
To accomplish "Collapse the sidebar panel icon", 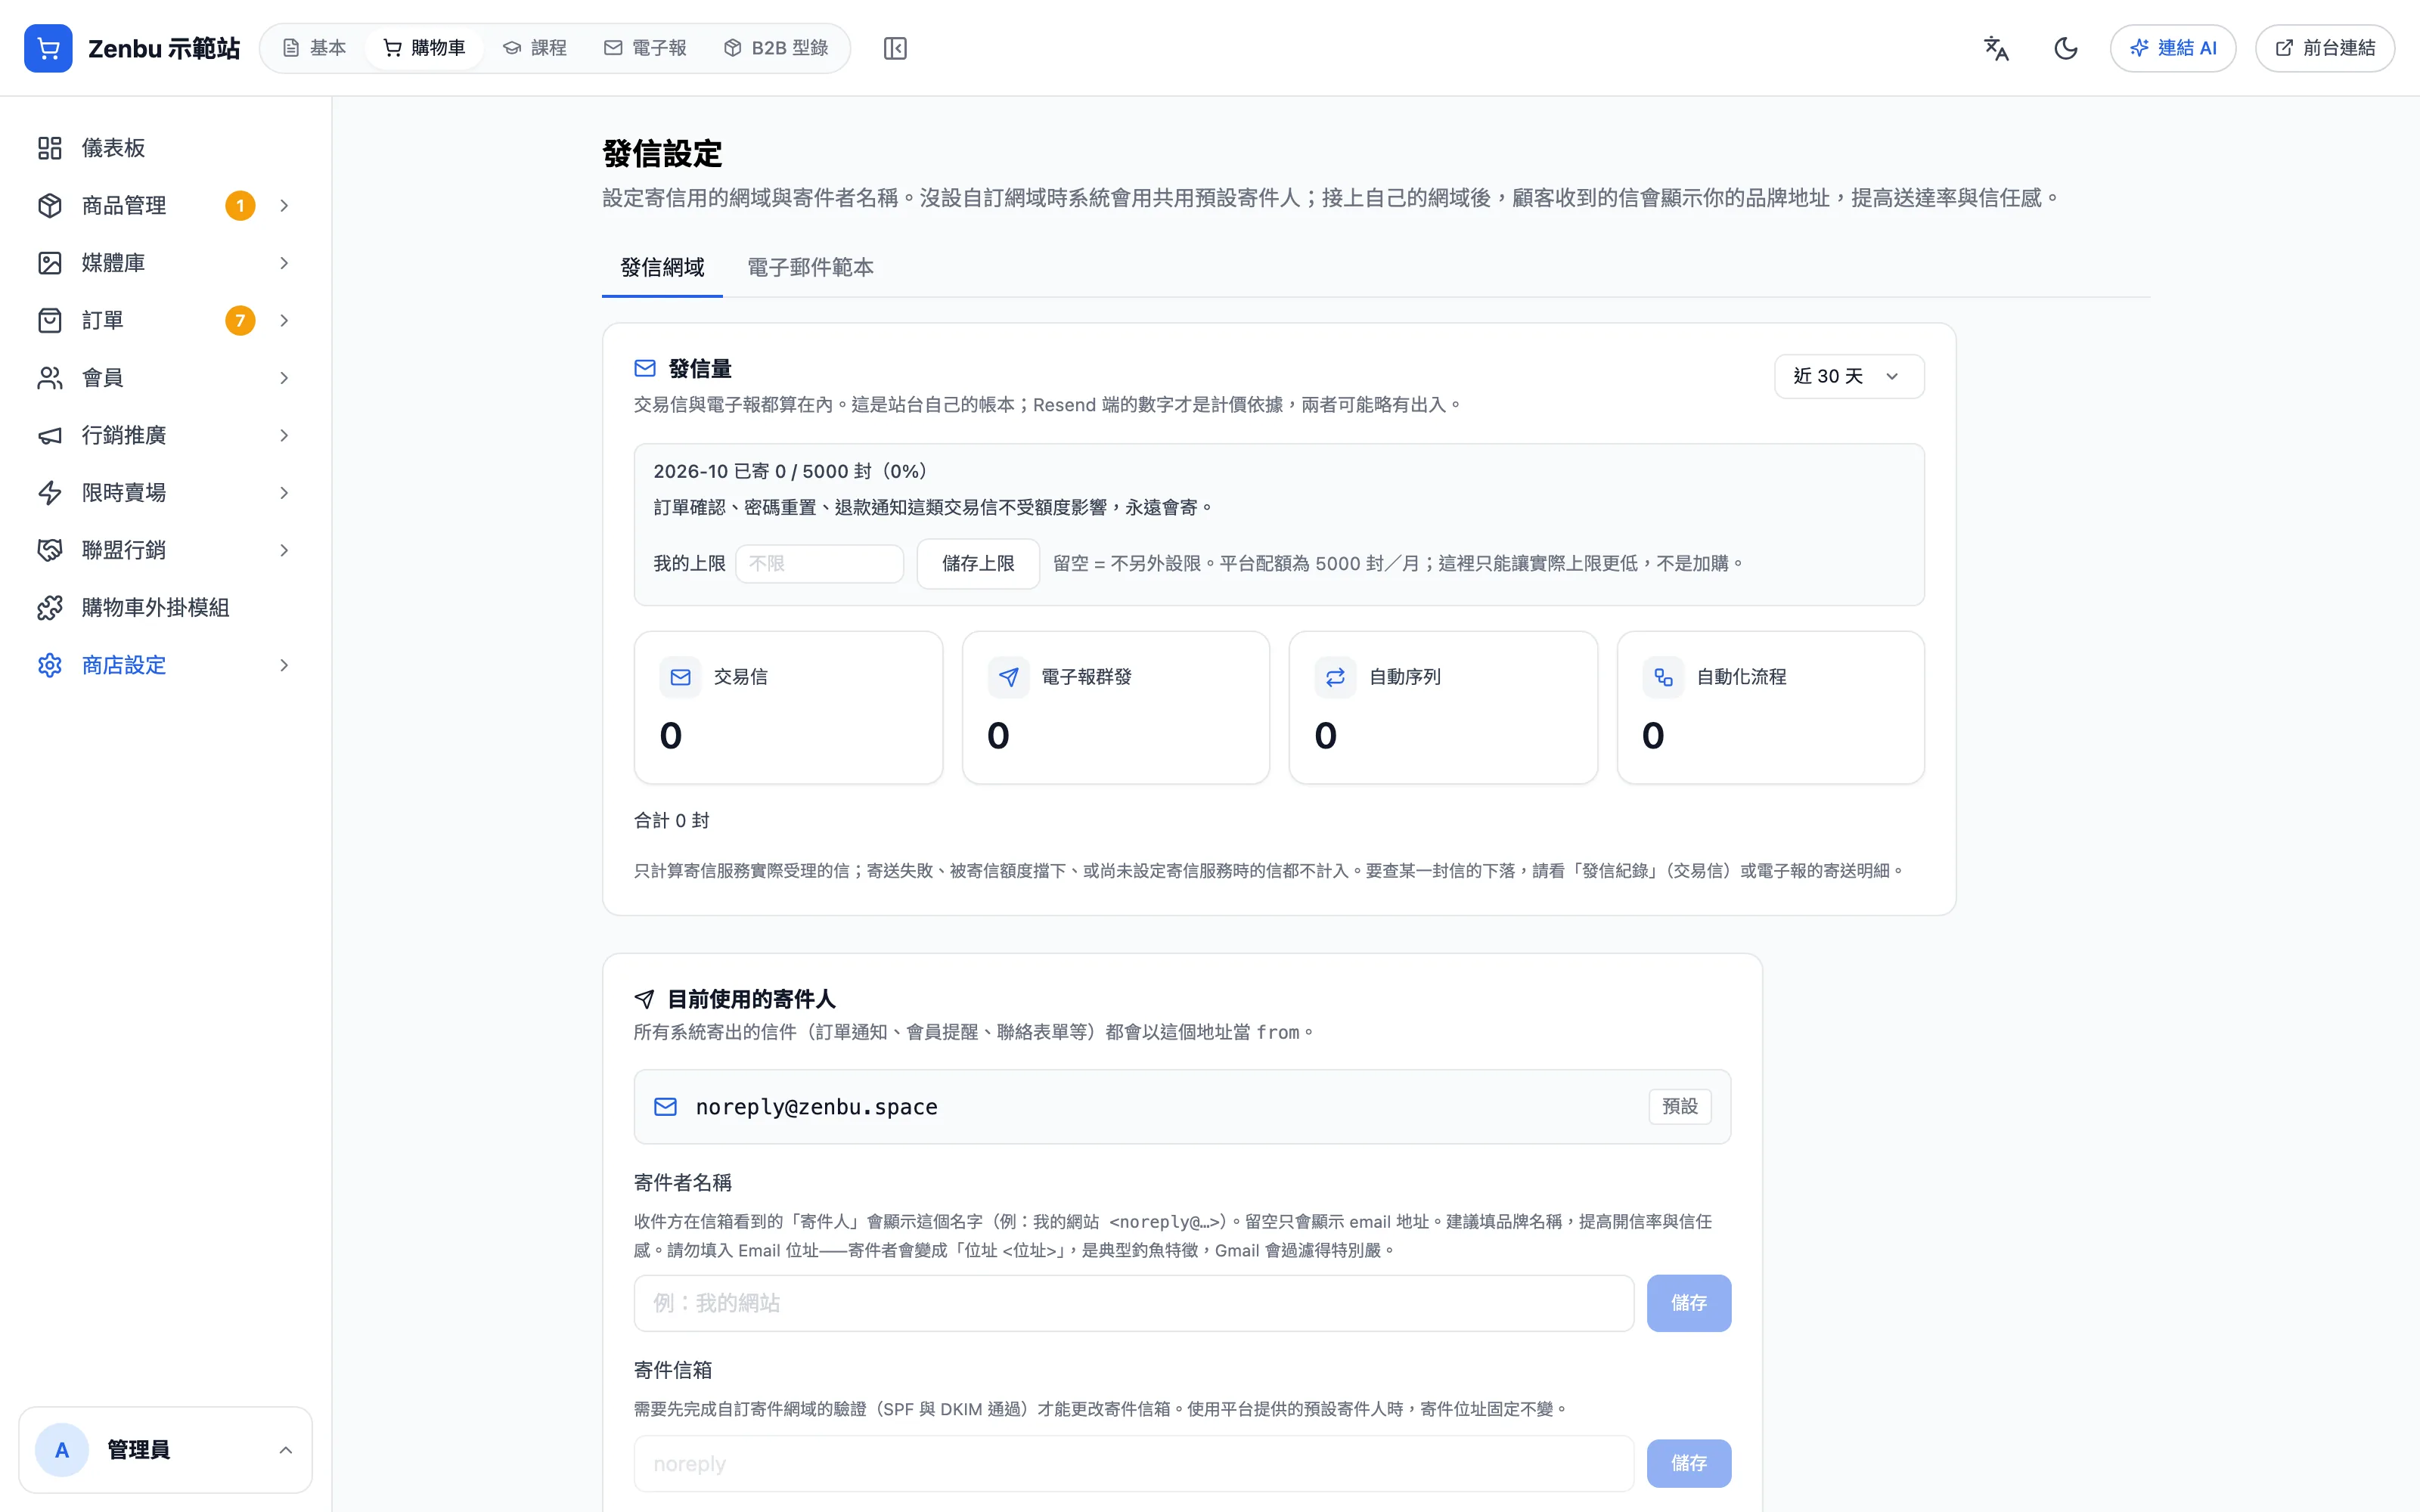I will tap(895, 48).
